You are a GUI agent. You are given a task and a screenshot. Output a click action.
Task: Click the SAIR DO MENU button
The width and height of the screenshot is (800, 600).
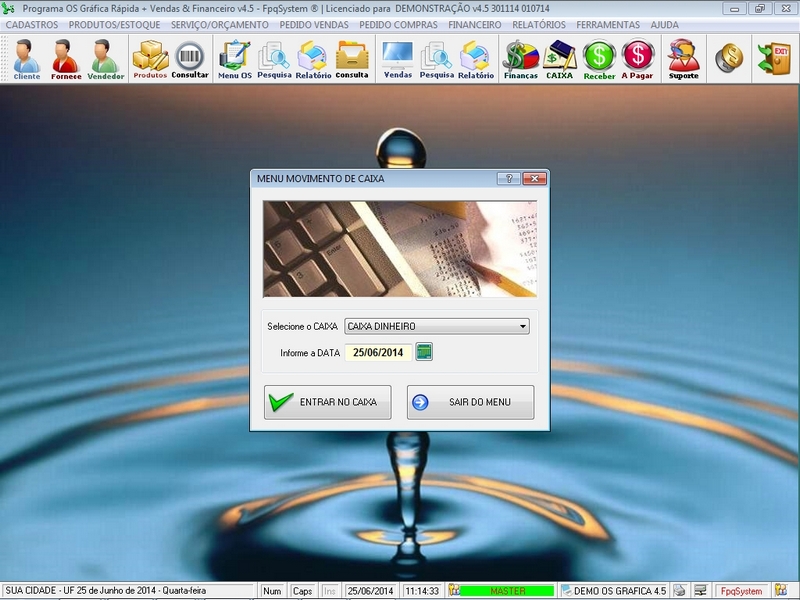click(x=470, y=402)
